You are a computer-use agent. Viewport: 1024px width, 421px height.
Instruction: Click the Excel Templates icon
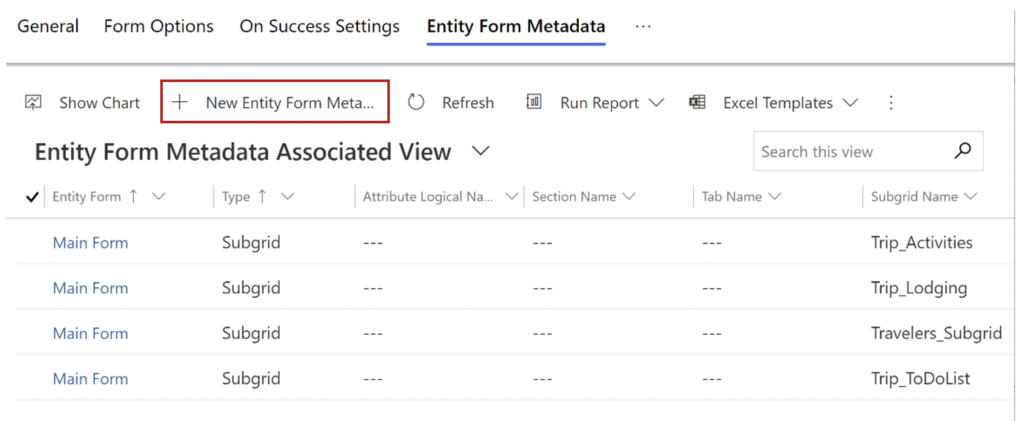point(697,103)
